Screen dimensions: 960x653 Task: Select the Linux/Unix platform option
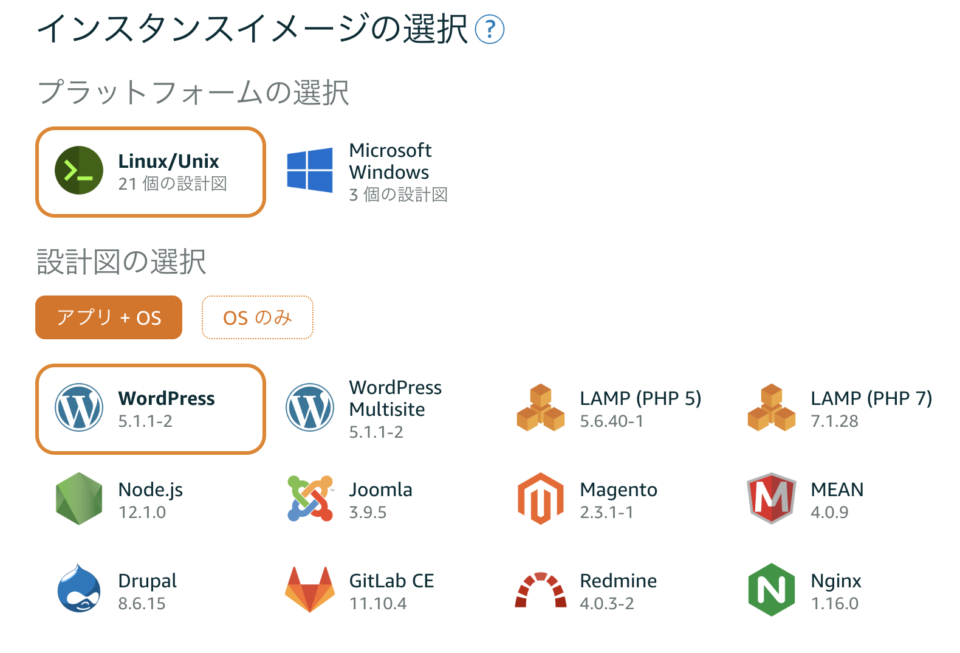[150, 171]
